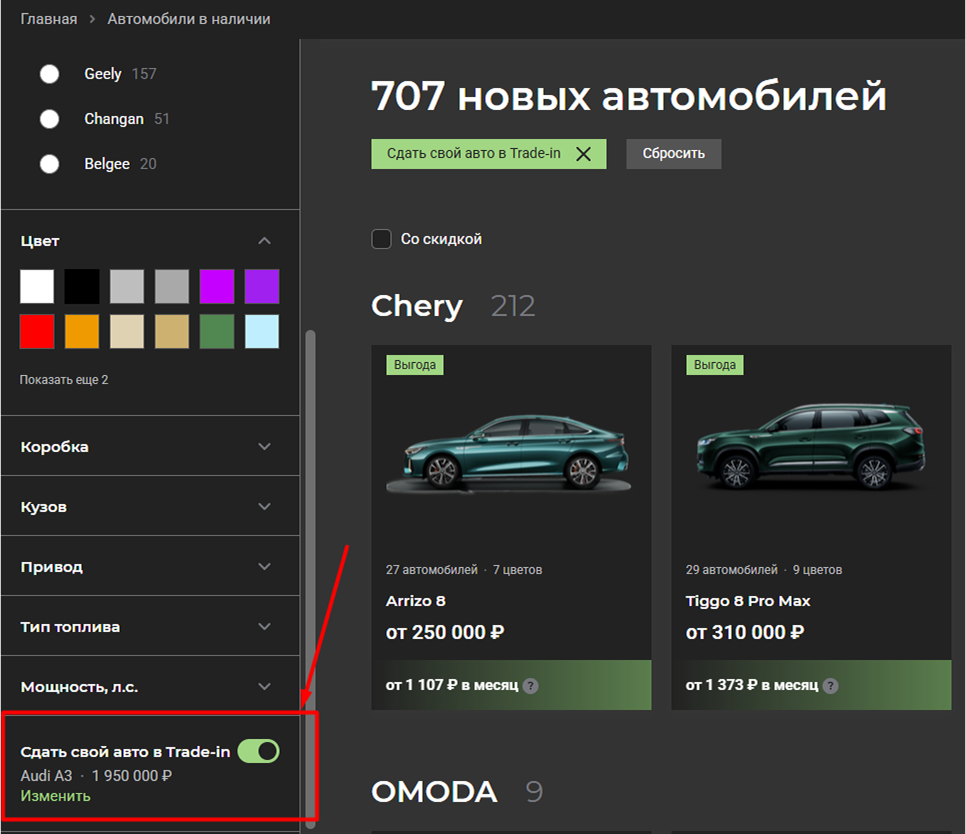Click the help icon next to 1 107 ₽ в месяц

click(530, 686)
